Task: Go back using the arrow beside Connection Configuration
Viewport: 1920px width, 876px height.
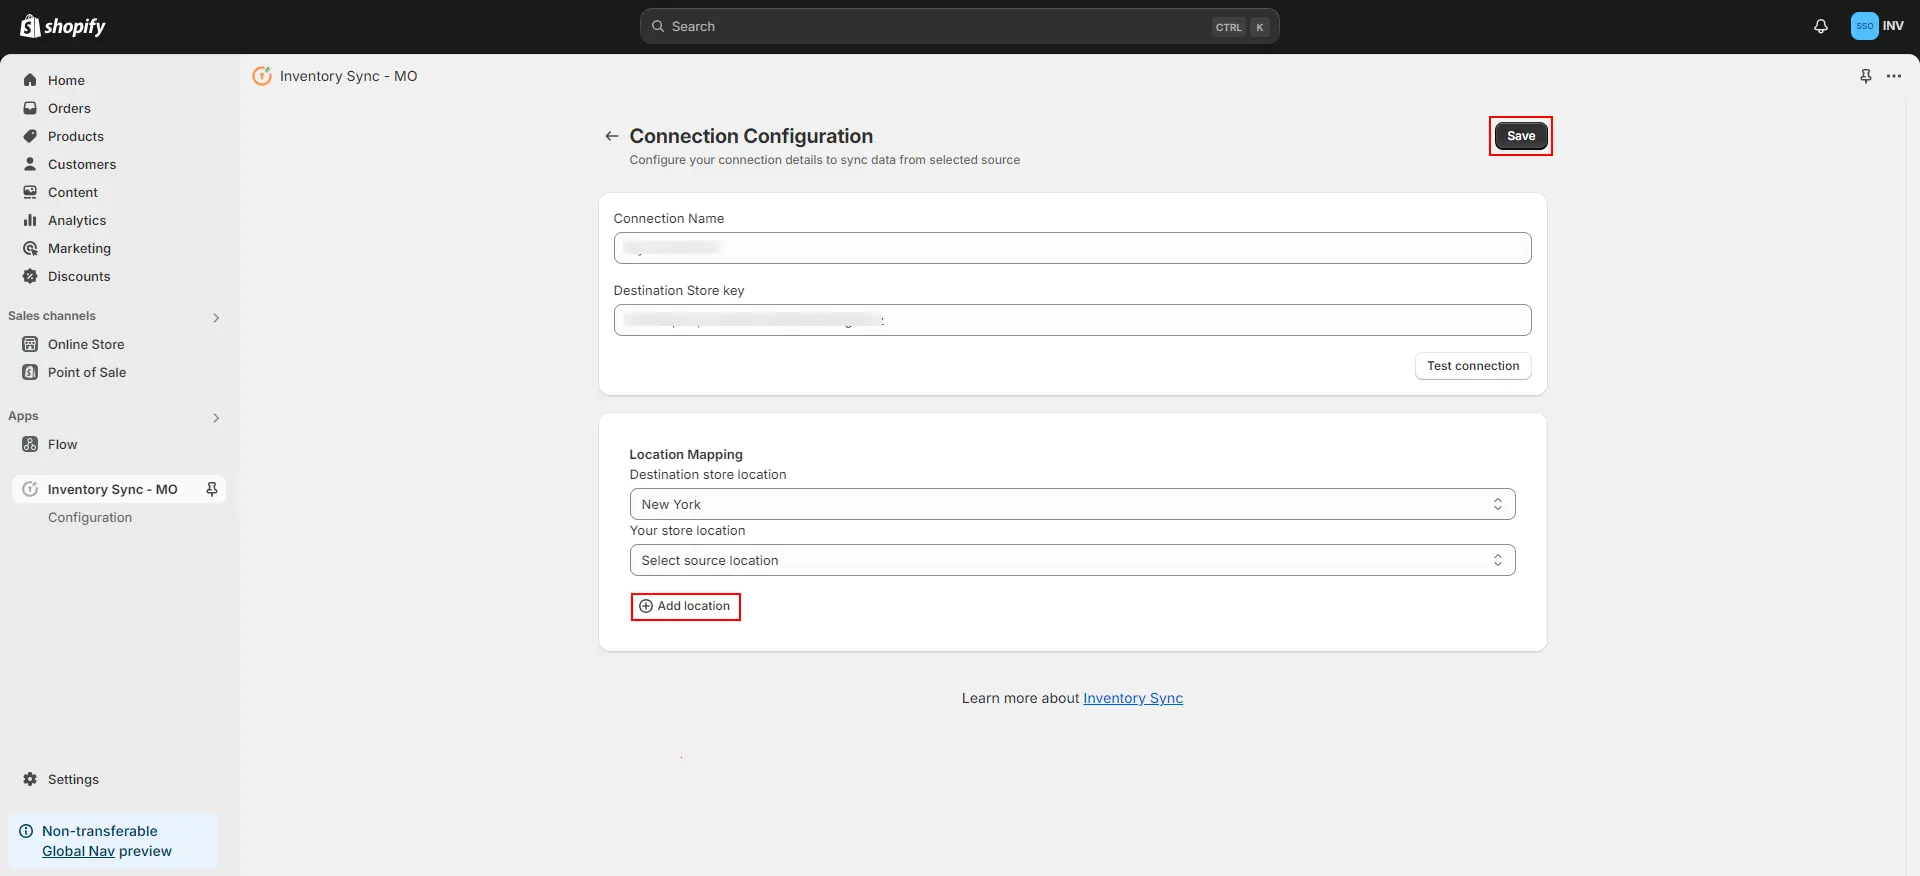Action: 612,136
